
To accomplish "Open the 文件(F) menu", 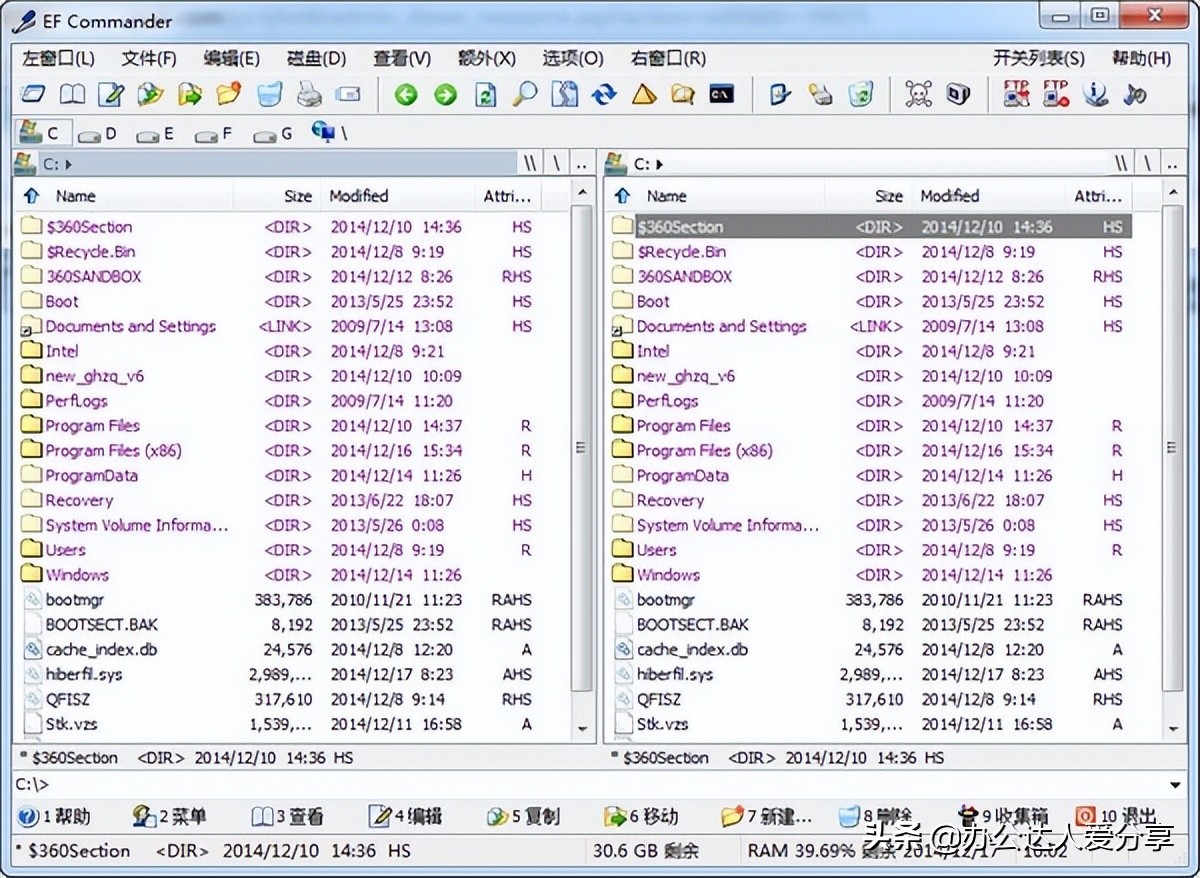I will coord(149,59).
